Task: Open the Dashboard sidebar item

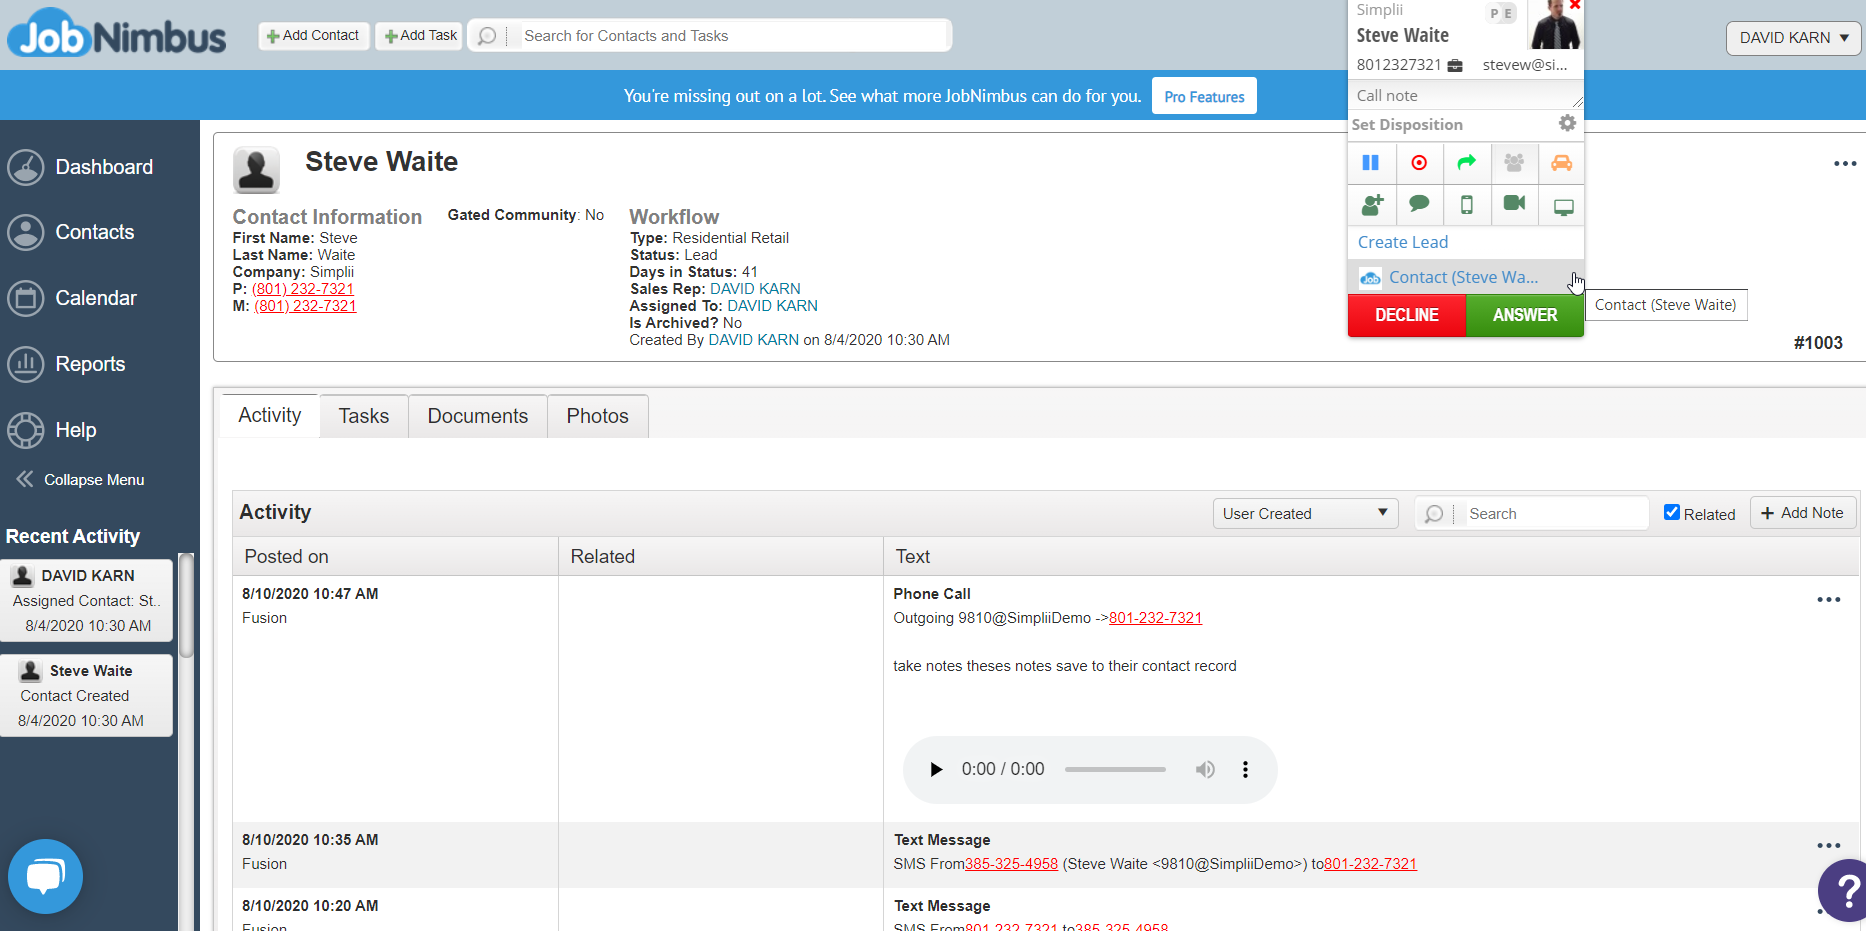Action: pos(81,167)
